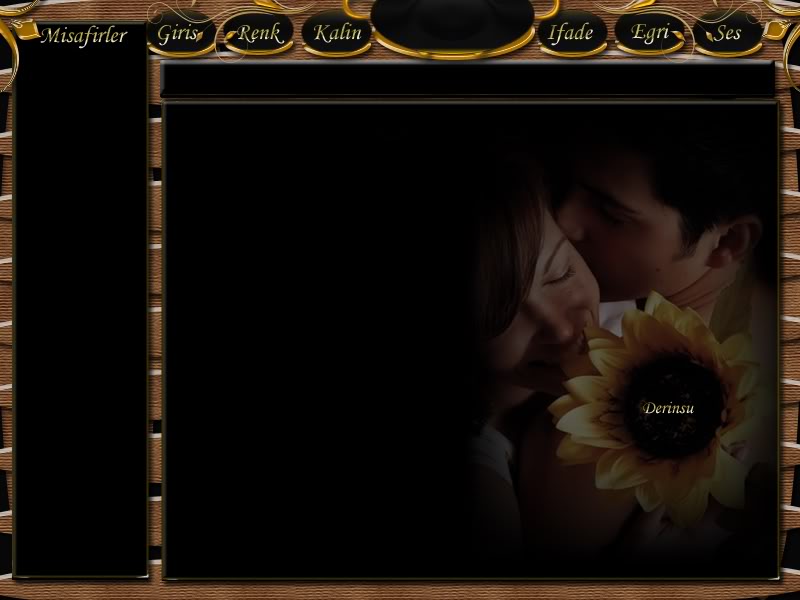
Task: Click the gold leaf left of Renk
Action: 231,36
